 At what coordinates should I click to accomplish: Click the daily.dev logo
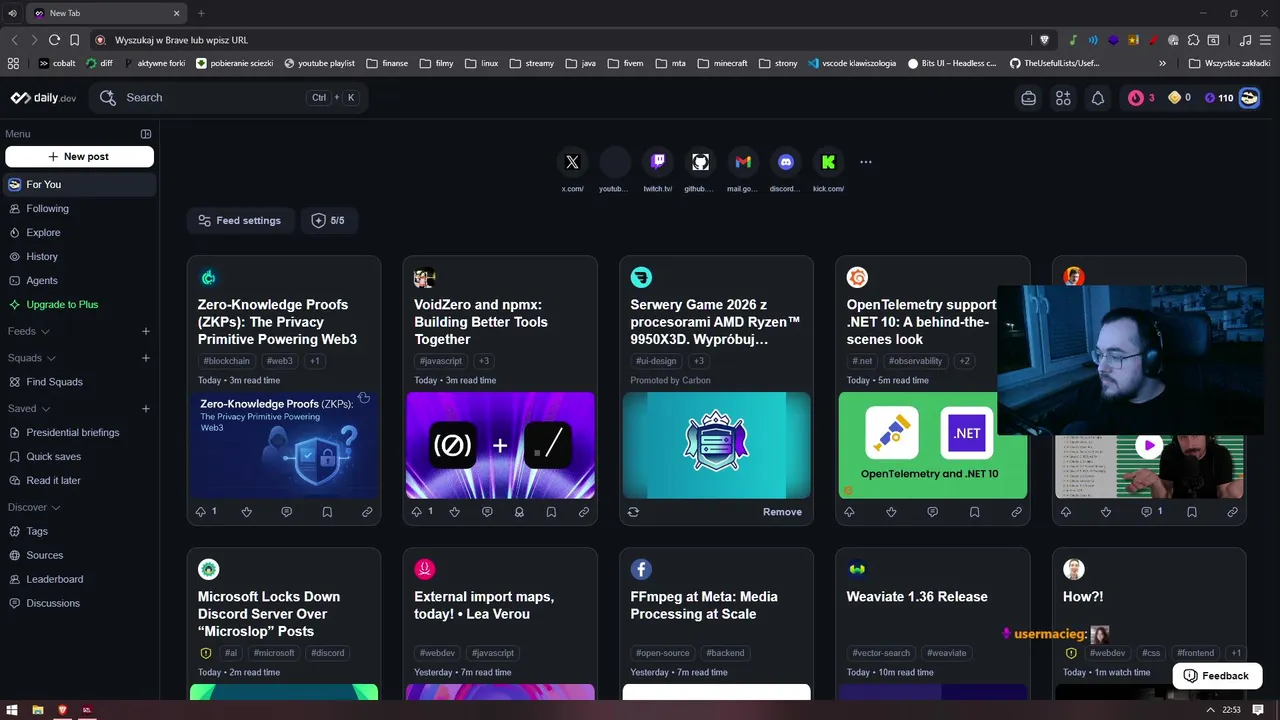point(43,98)
